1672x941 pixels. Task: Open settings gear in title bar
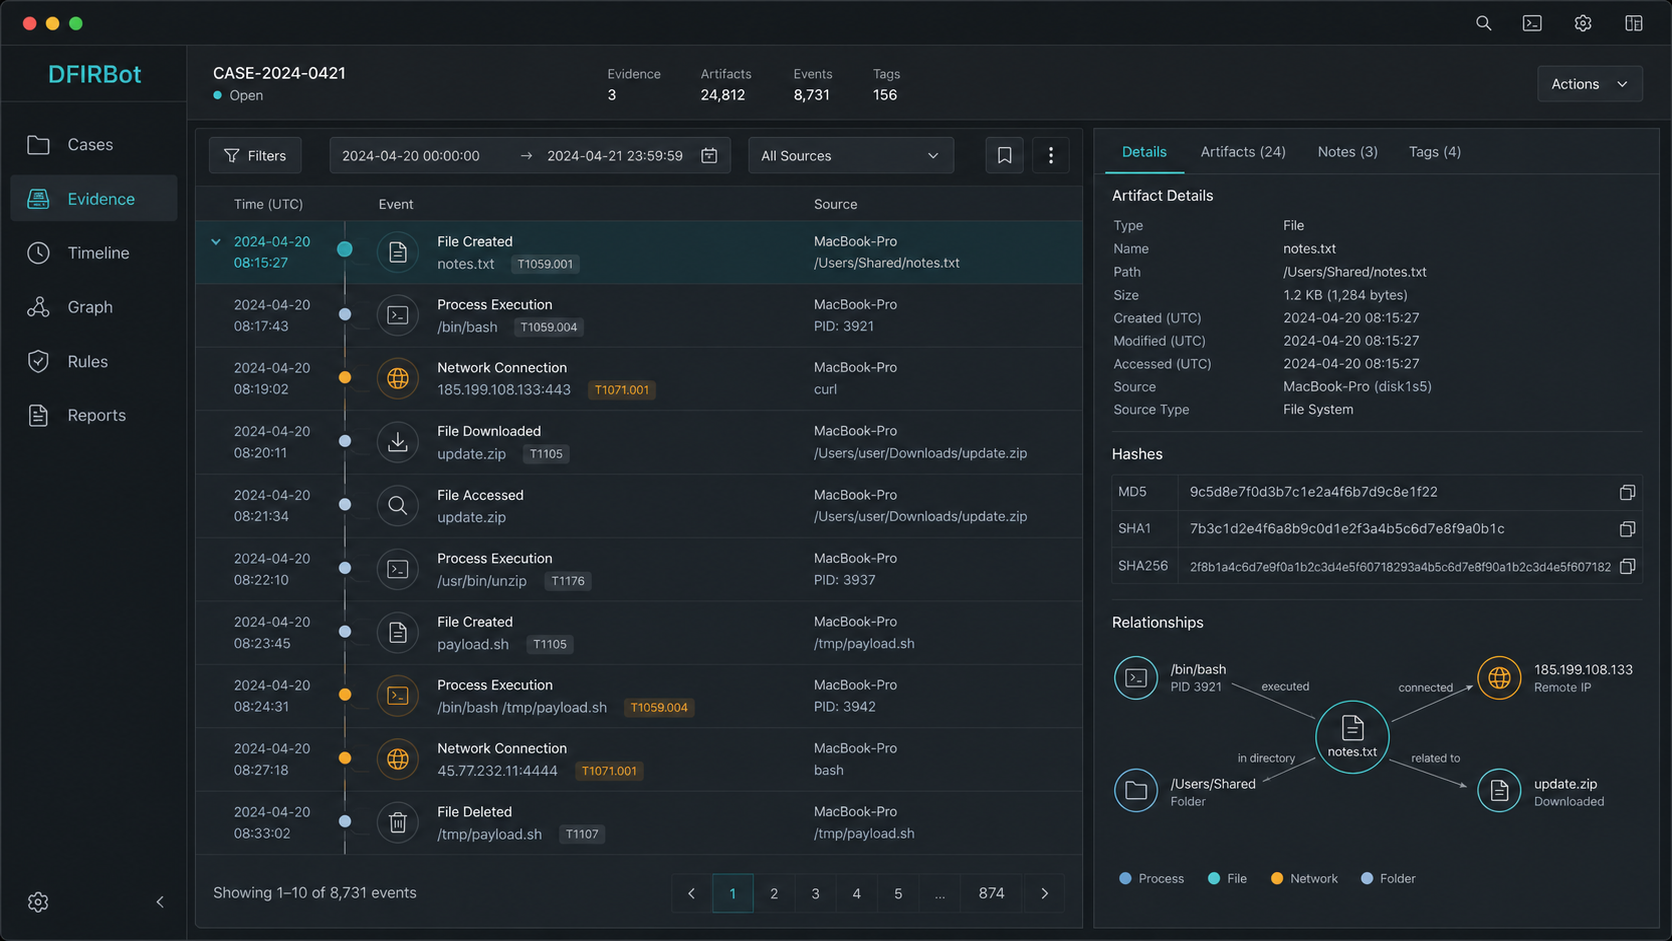[1582, 23]
